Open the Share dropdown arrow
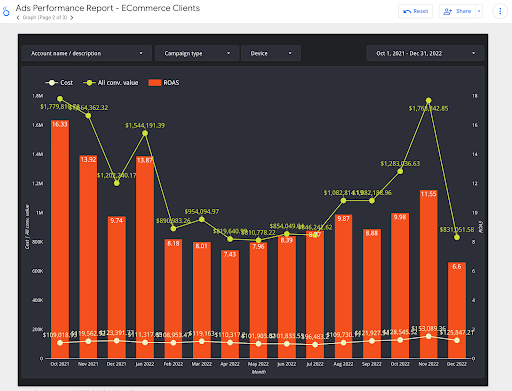The image size is (512, 391). (479, 11)
